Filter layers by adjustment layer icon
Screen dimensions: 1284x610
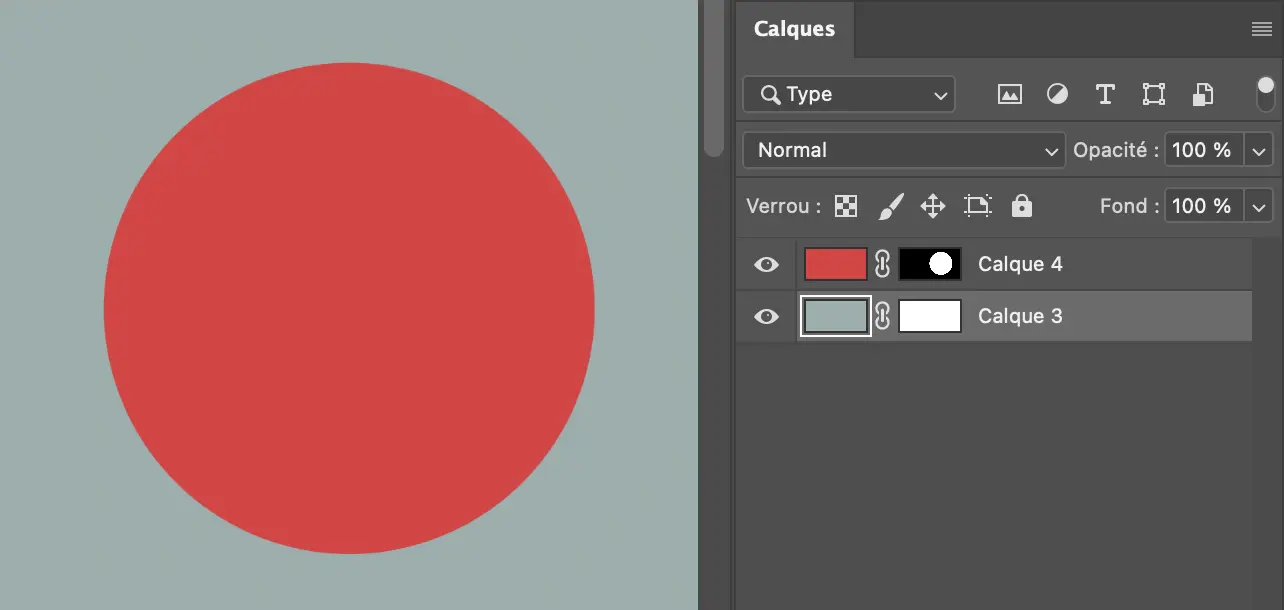pyautogui.click(x=1057, y=94)
